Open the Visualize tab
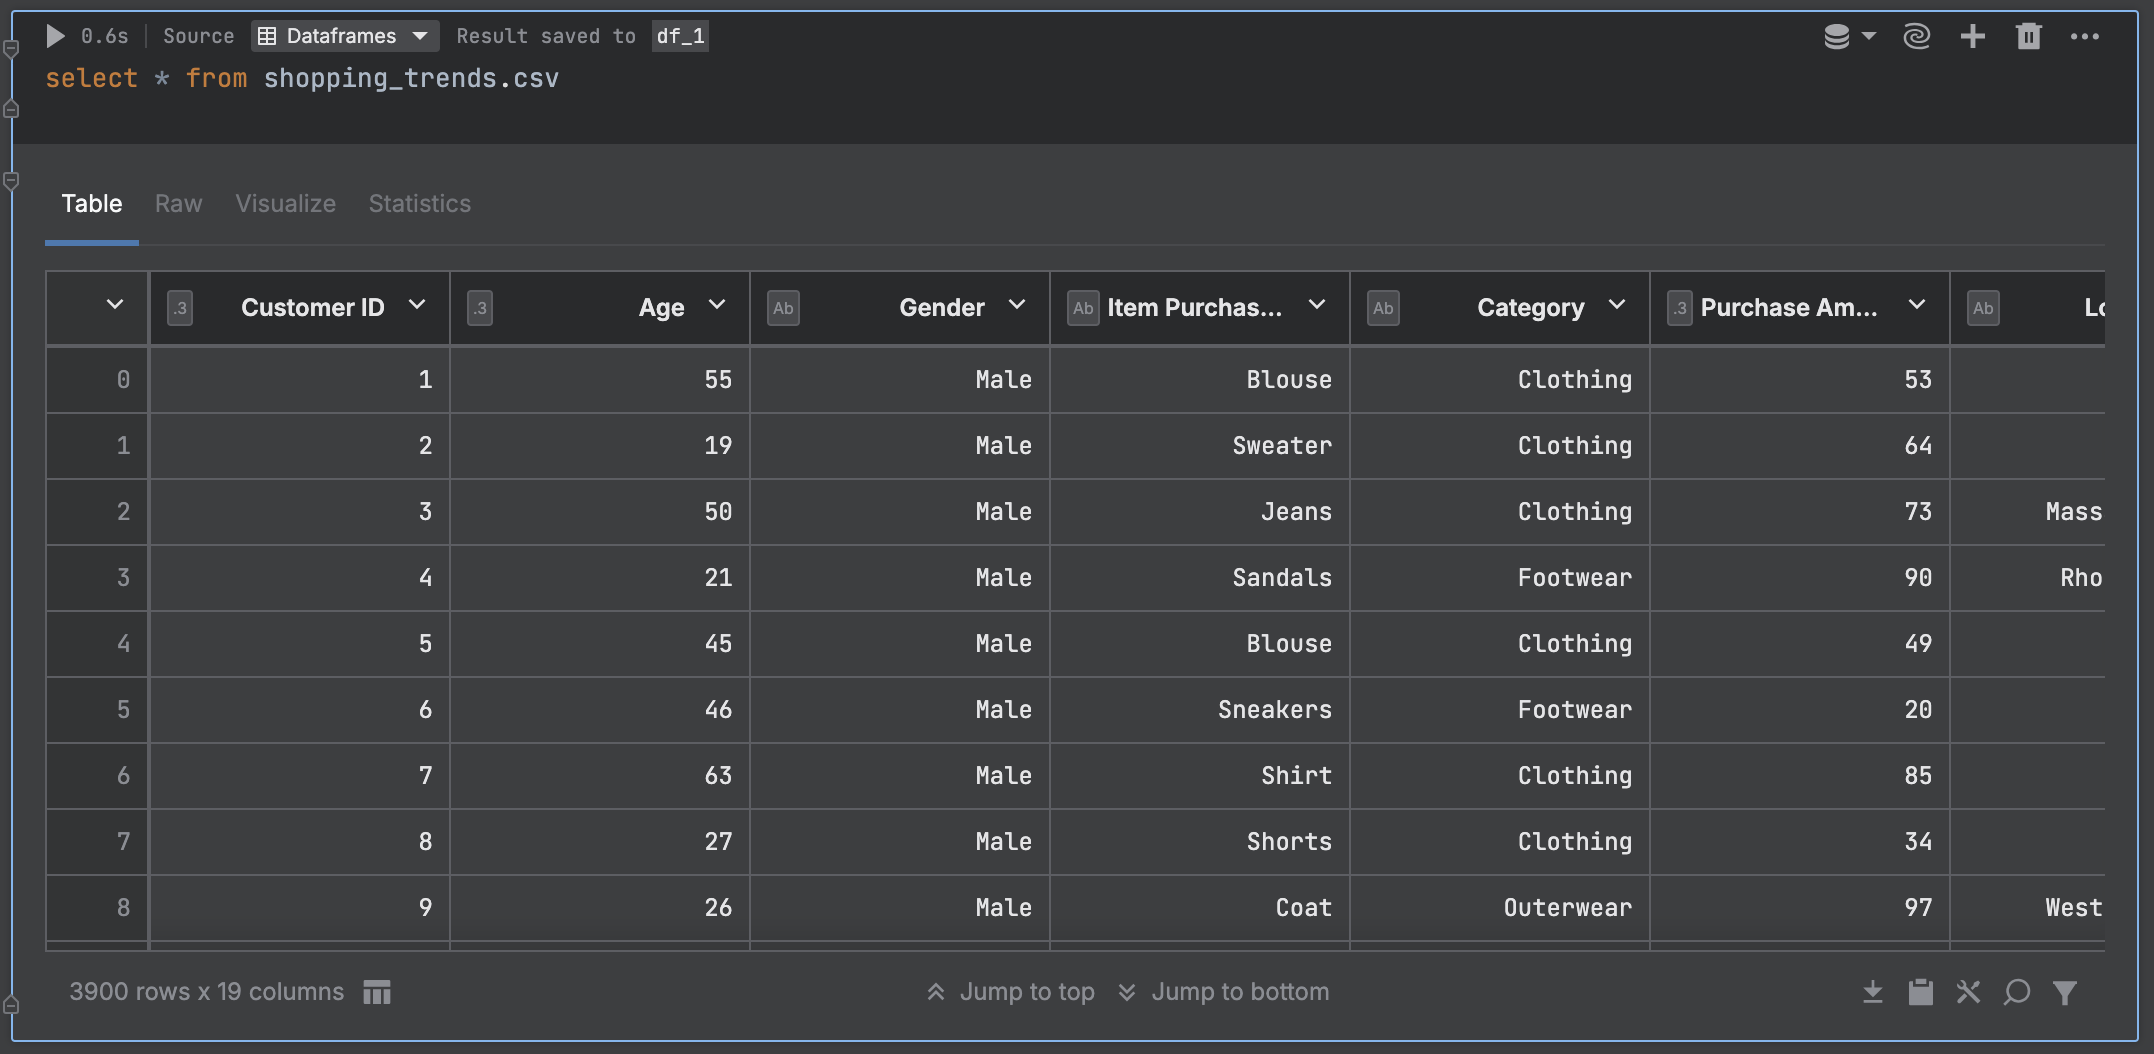Screen dimensions: 2154x1054 coord(285,204)
